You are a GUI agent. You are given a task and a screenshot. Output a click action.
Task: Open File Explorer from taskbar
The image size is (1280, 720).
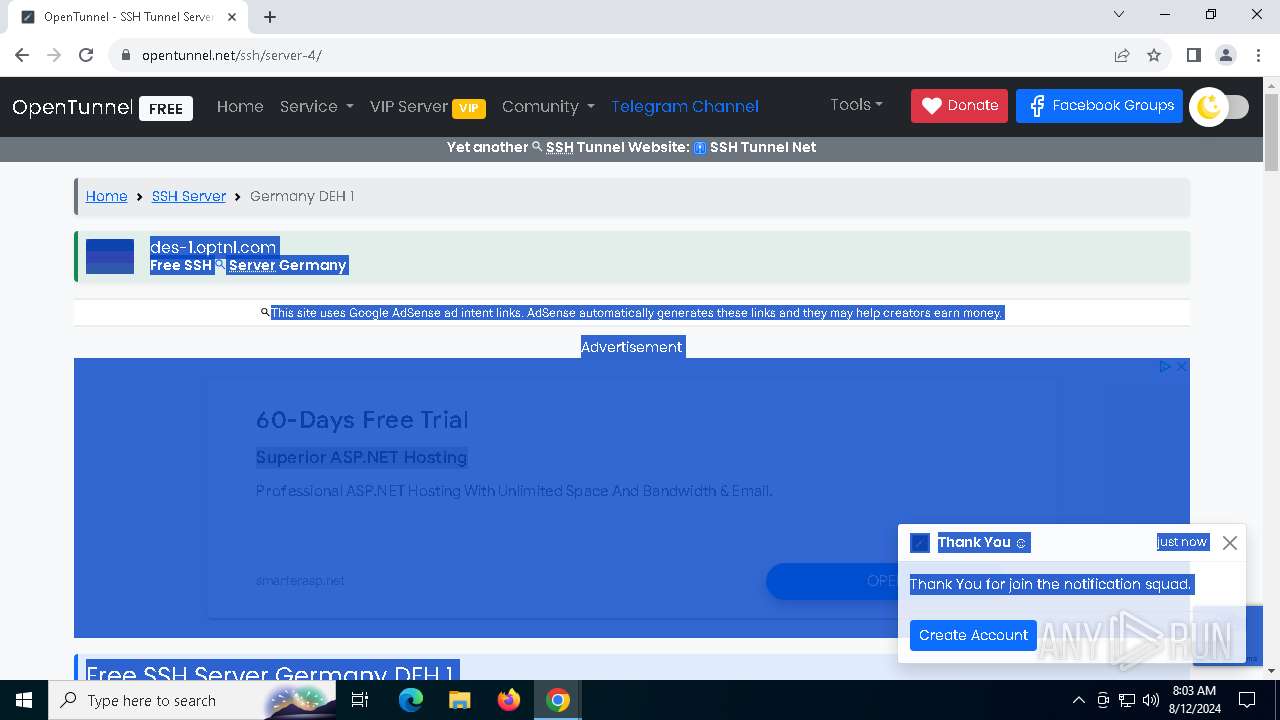click(459, 700)
